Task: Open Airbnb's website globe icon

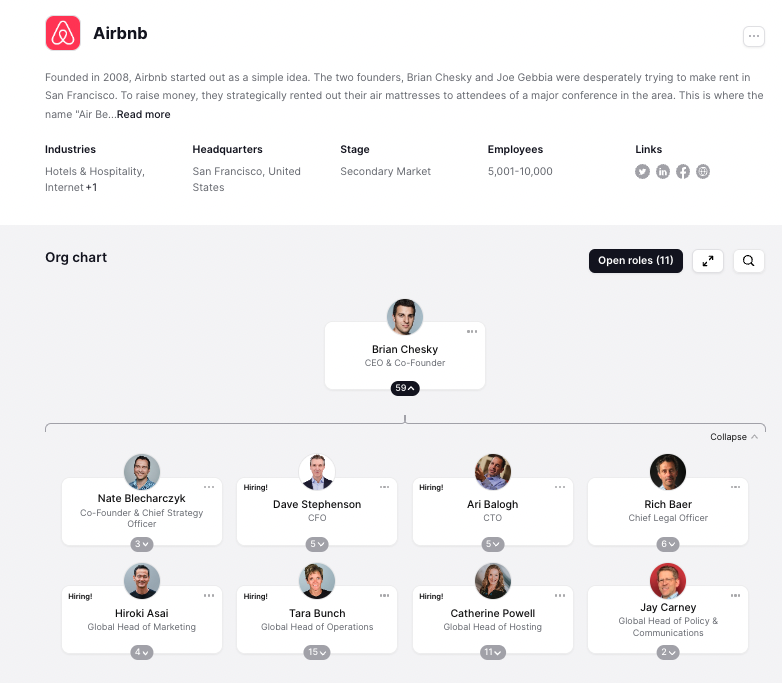Action: (x=703, y=172)
